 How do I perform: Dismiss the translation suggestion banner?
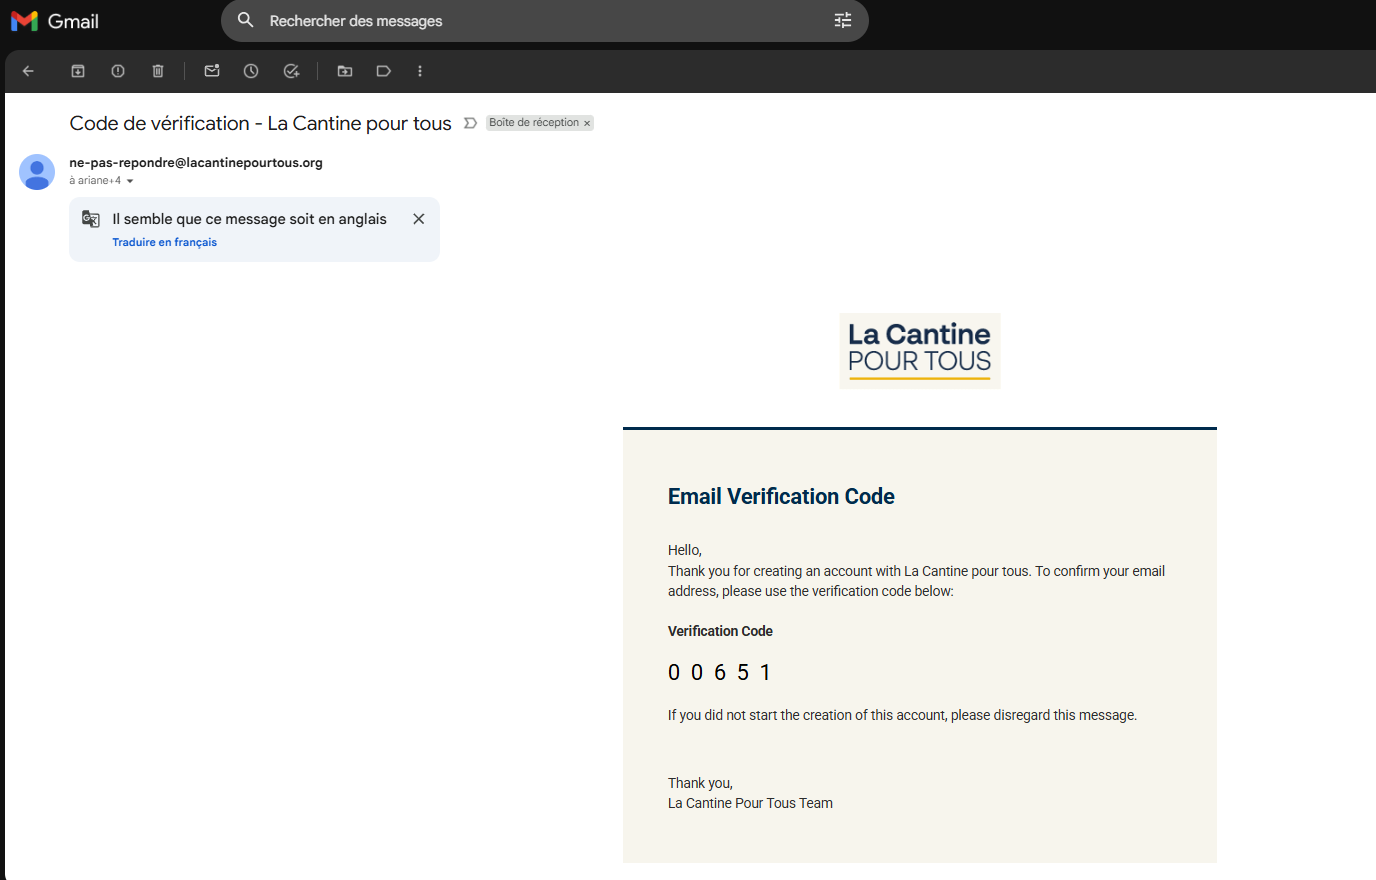click(x=419, y=219)
